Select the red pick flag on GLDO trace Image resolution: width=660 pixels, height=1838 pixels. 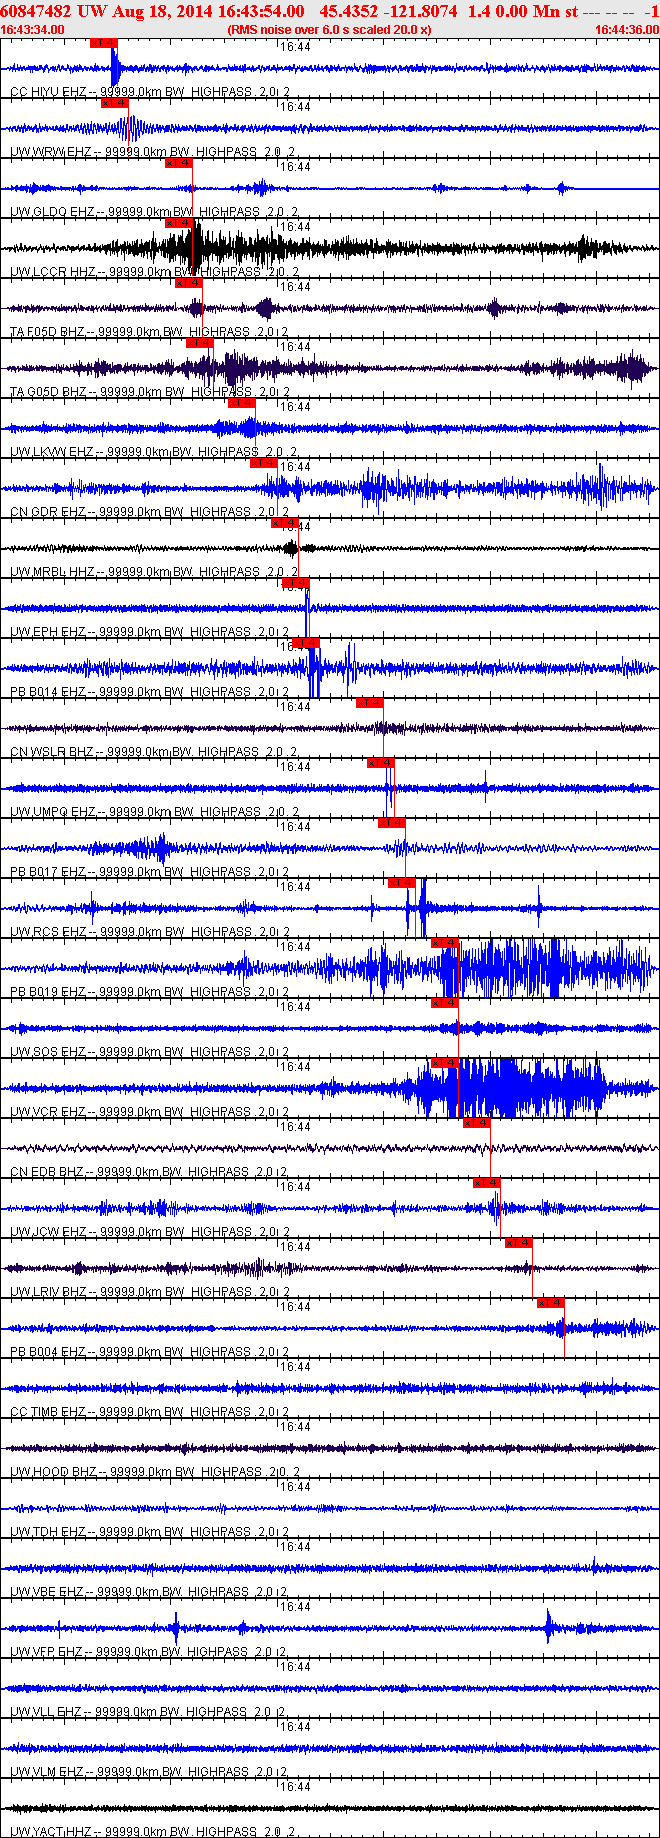pos(179,163)
